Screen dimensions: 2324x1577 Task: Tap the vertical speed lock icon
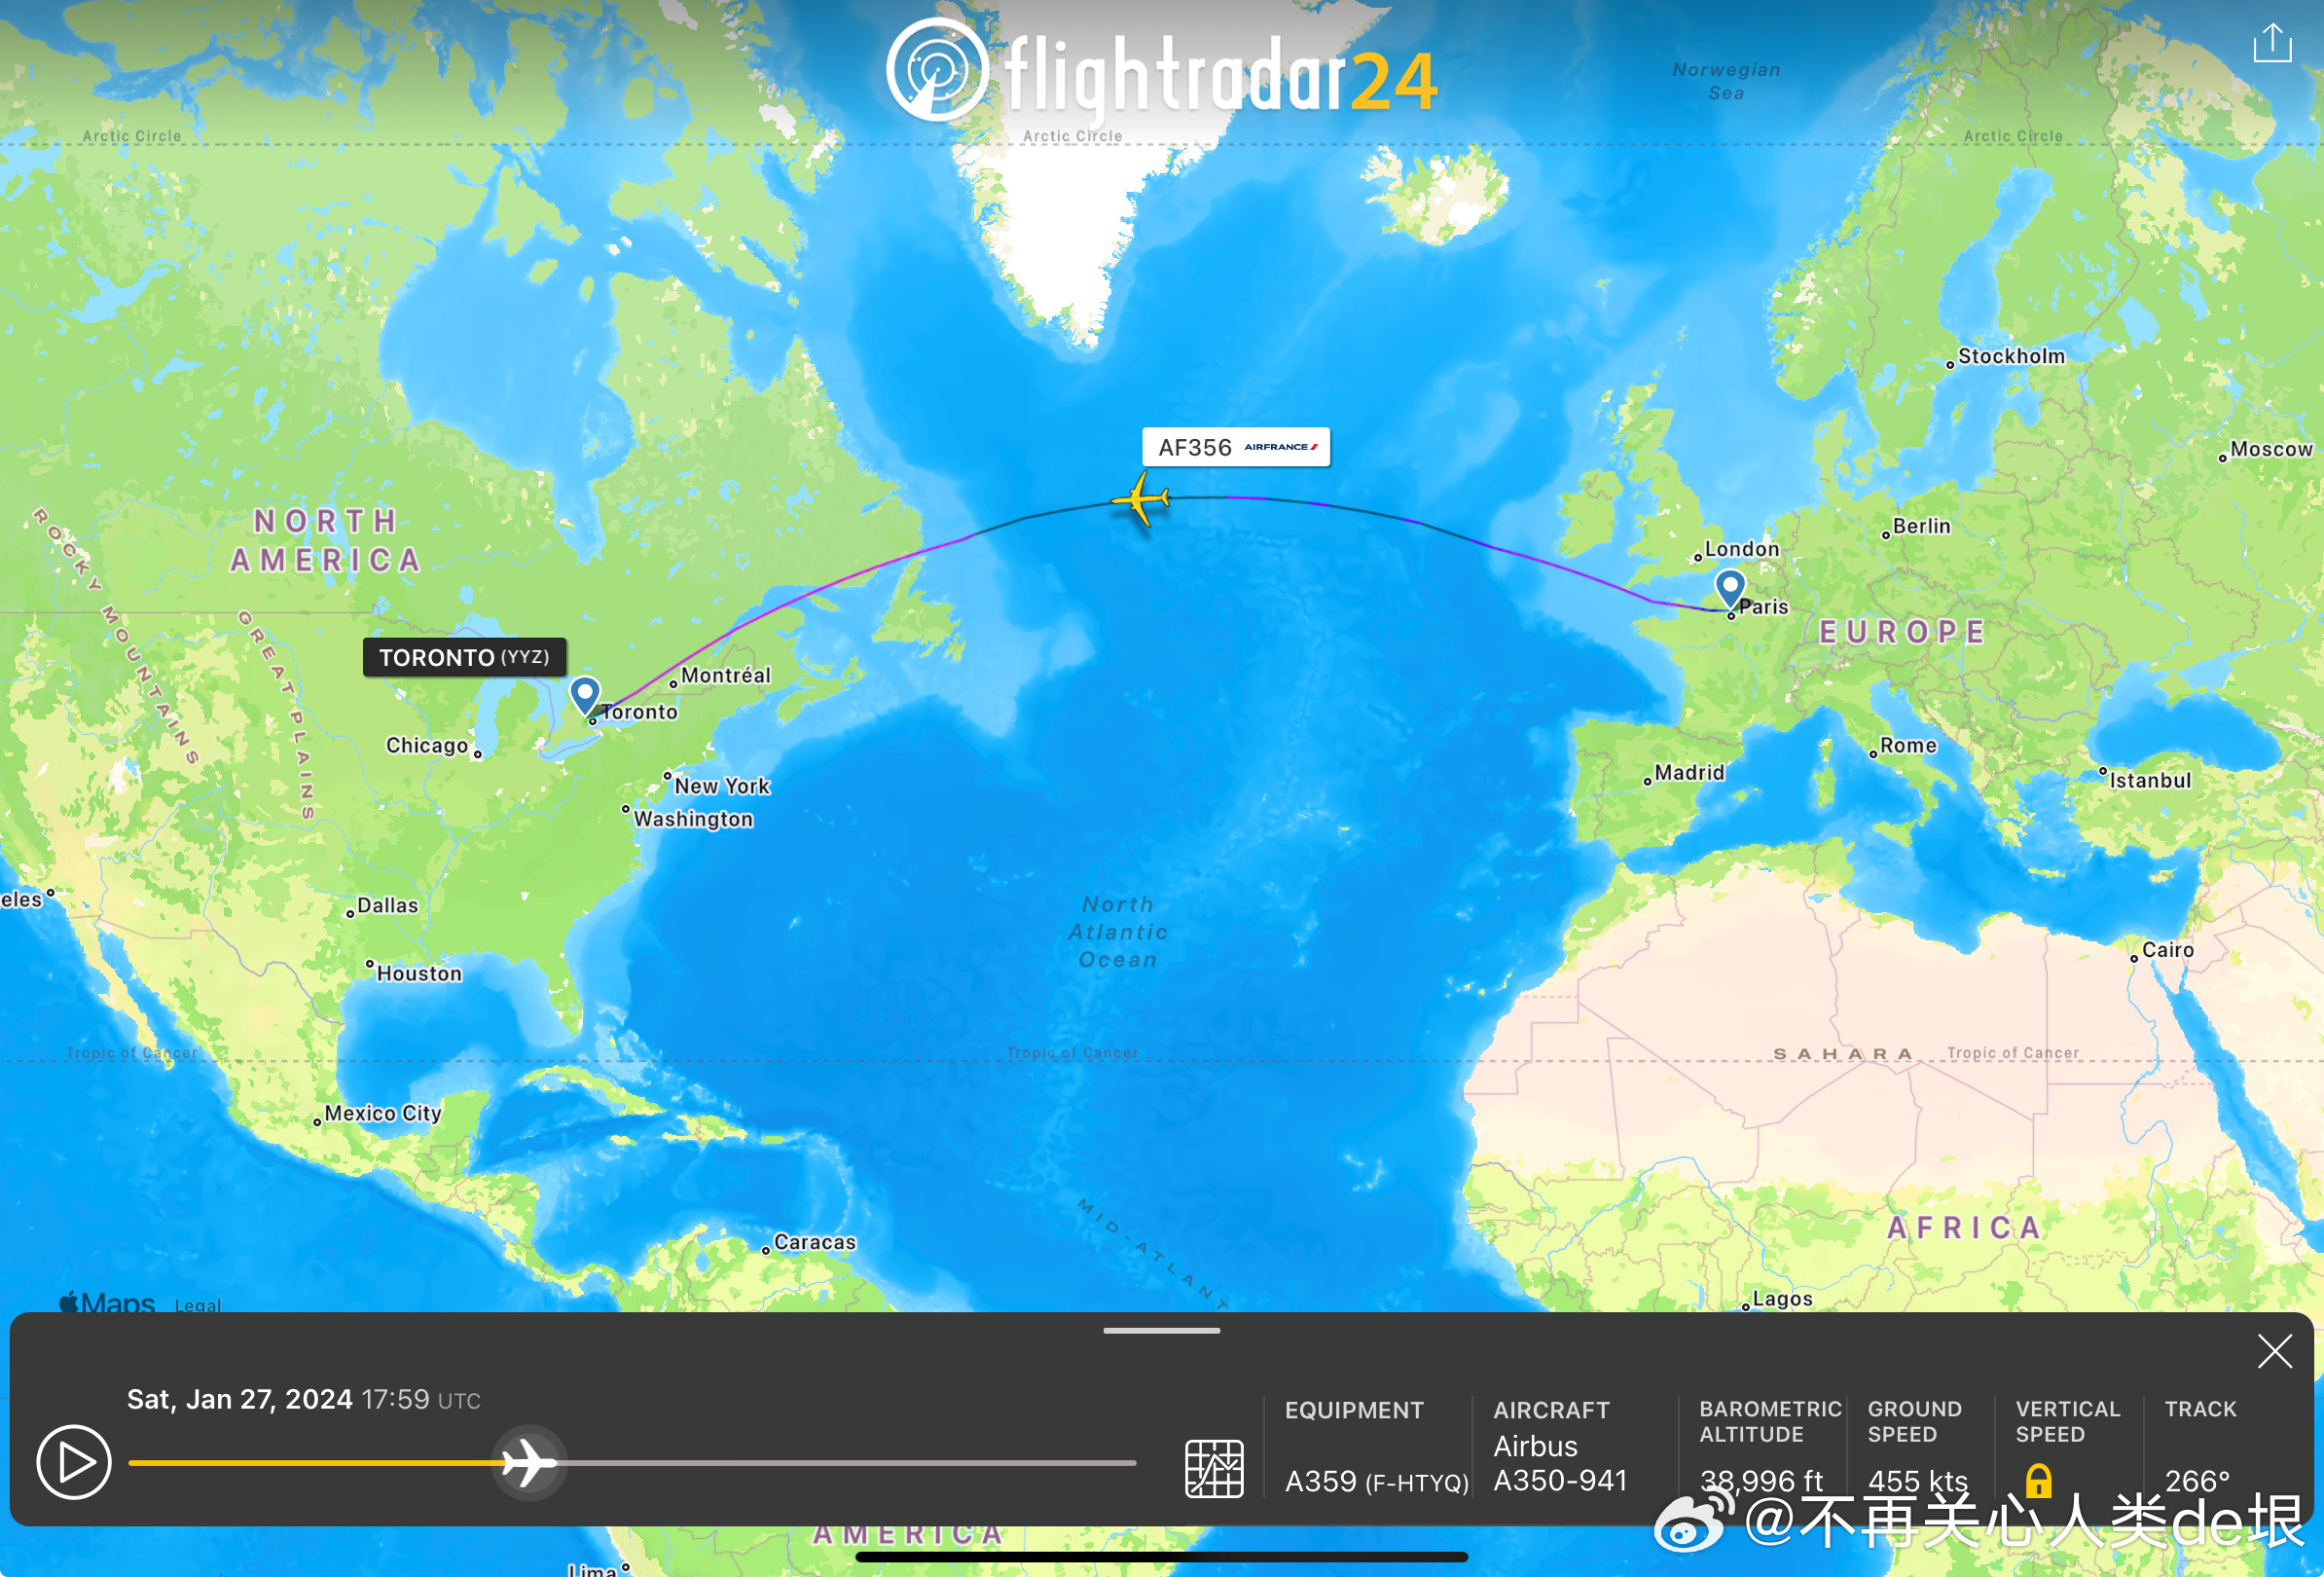(x=2038, y=1480)
